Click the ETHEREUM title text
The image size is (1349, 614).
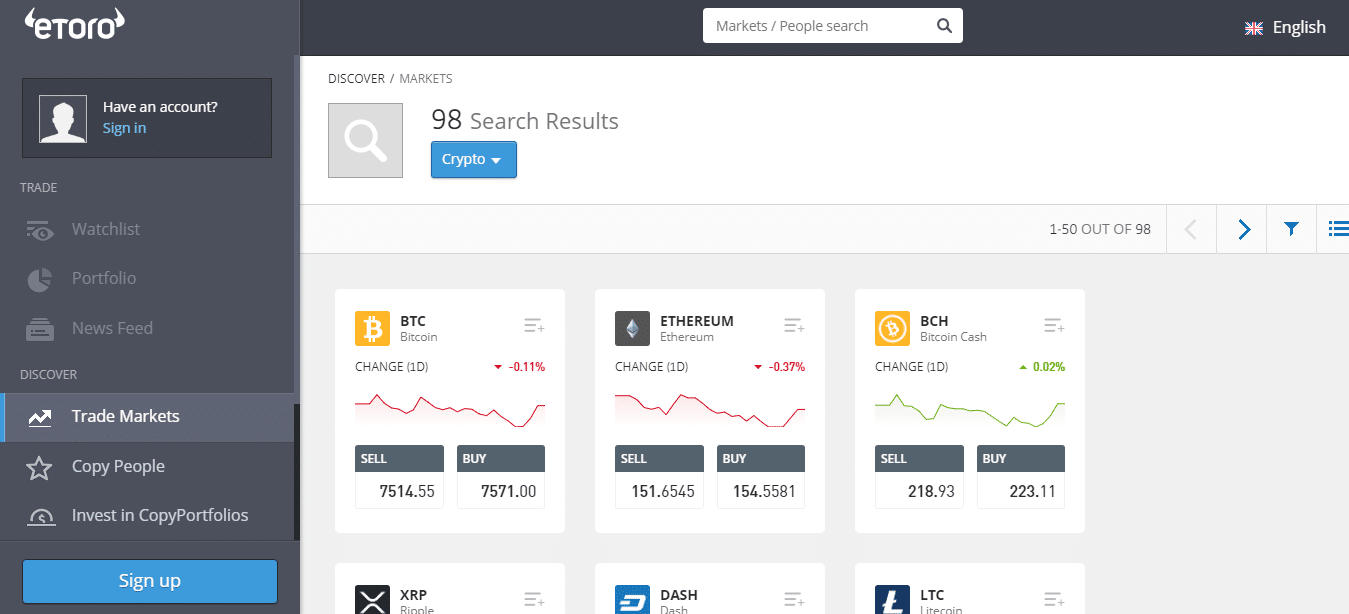click(x=697, y=321)
